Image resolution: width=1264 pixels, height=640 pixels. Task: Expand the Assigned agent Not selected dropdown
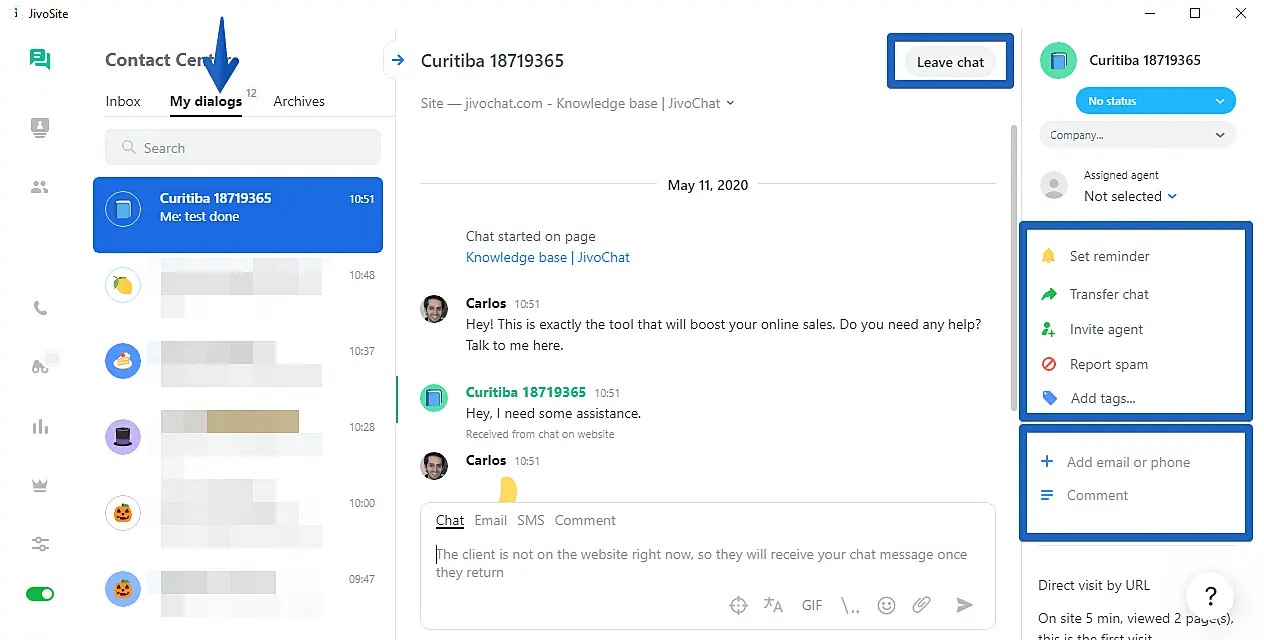pos(1130,197)
